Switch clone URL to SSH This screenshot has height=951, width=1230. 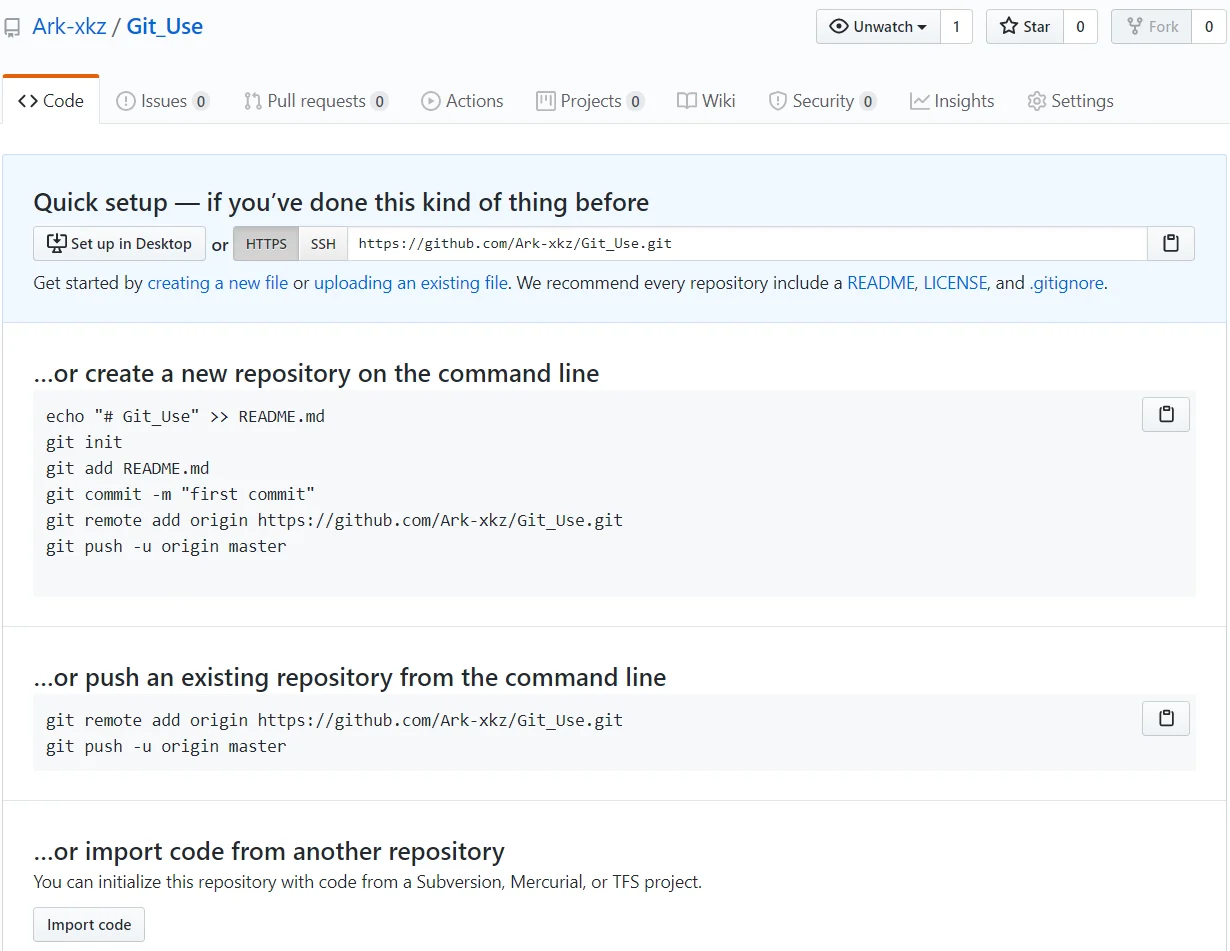323,244
